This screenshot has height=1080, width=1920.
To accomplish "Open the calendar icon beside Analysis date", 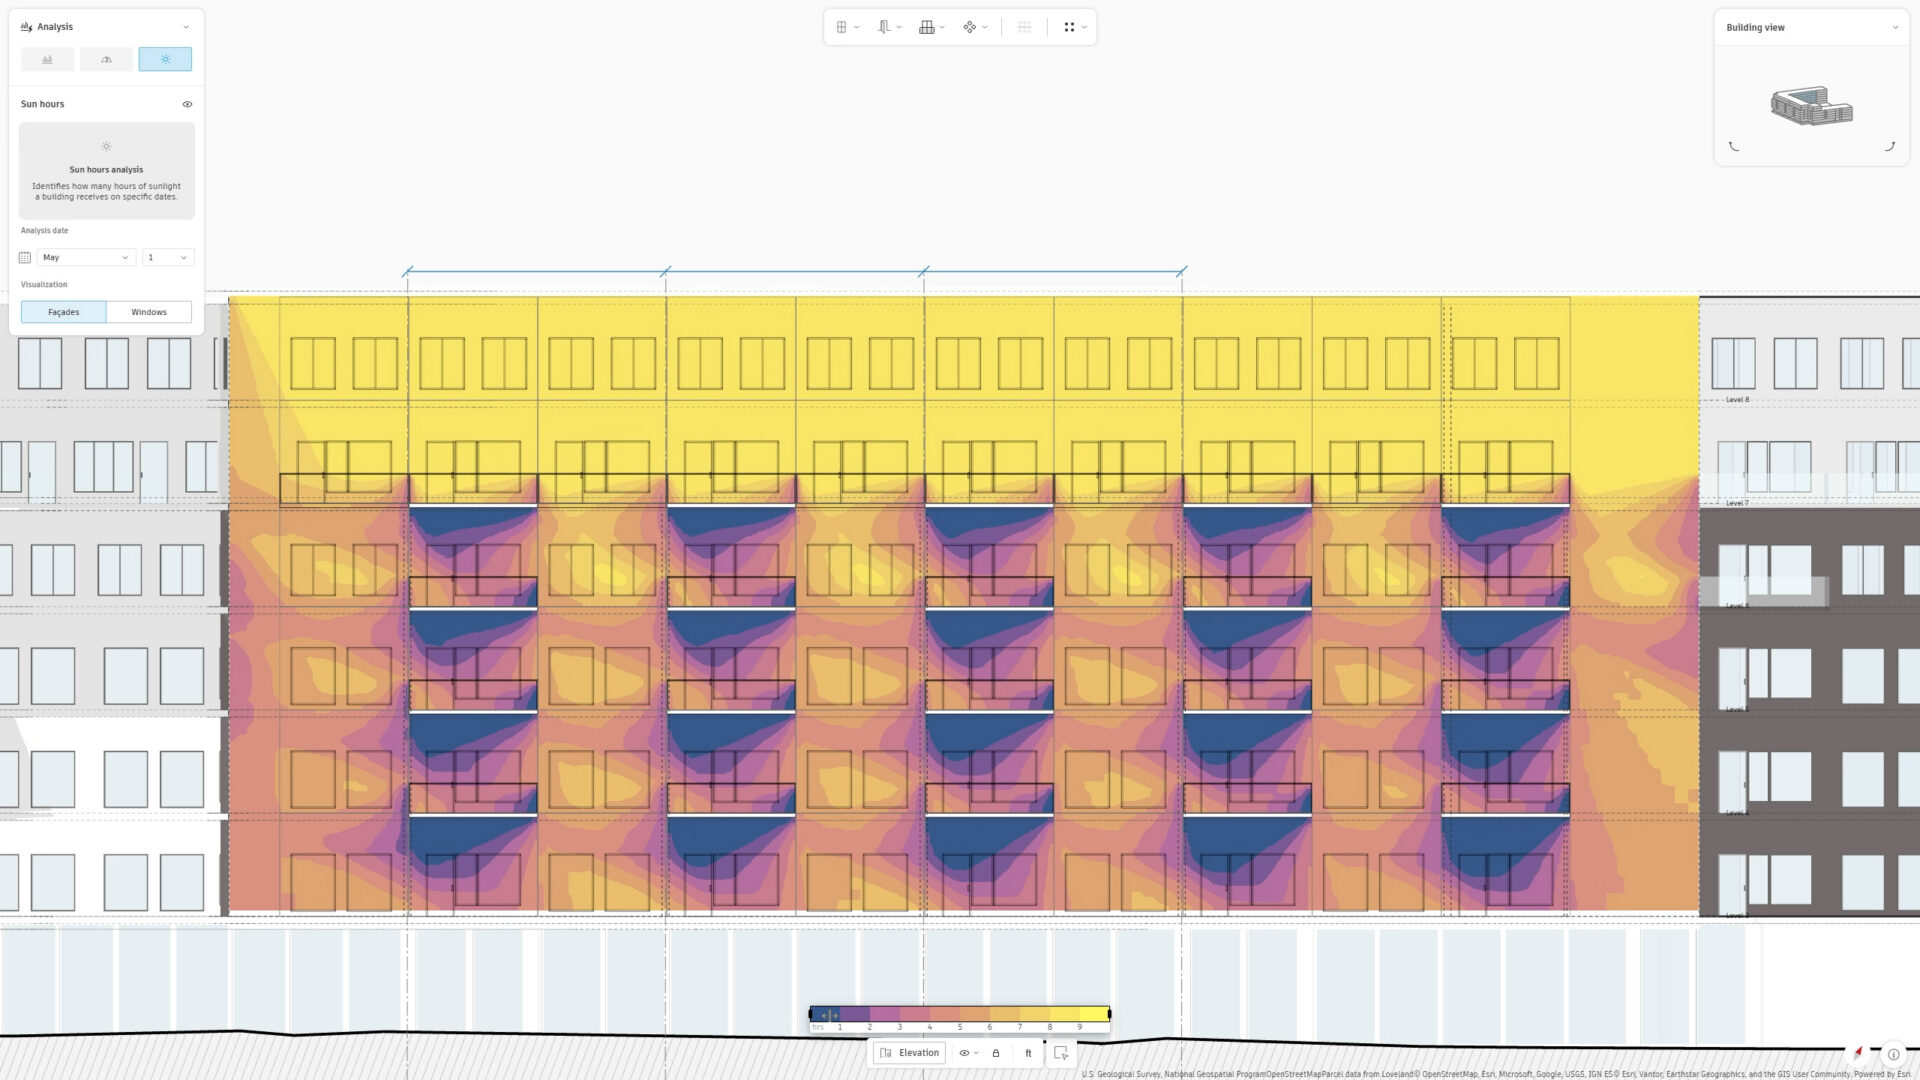I will pyautogui.click(x=24, y=257).
